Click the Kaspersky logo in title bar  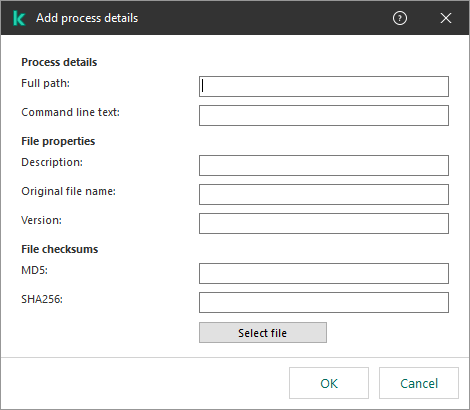[19, 18]
